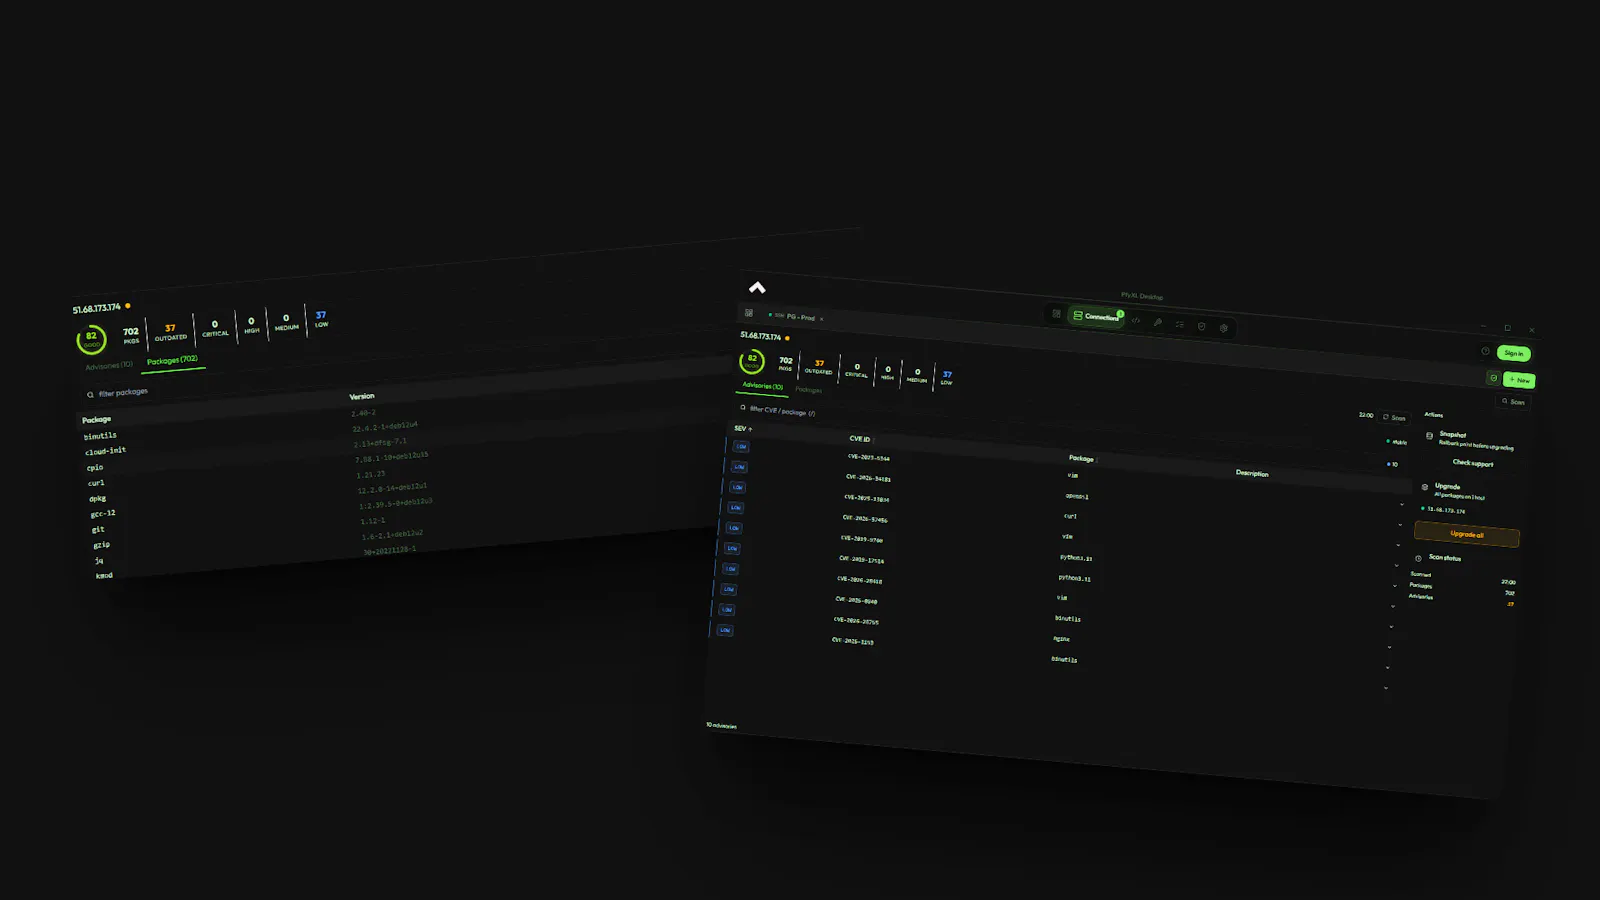Click the search icon beside filter packages
The height and width of the screenshot is (900, 1600).
pos(90,395)
